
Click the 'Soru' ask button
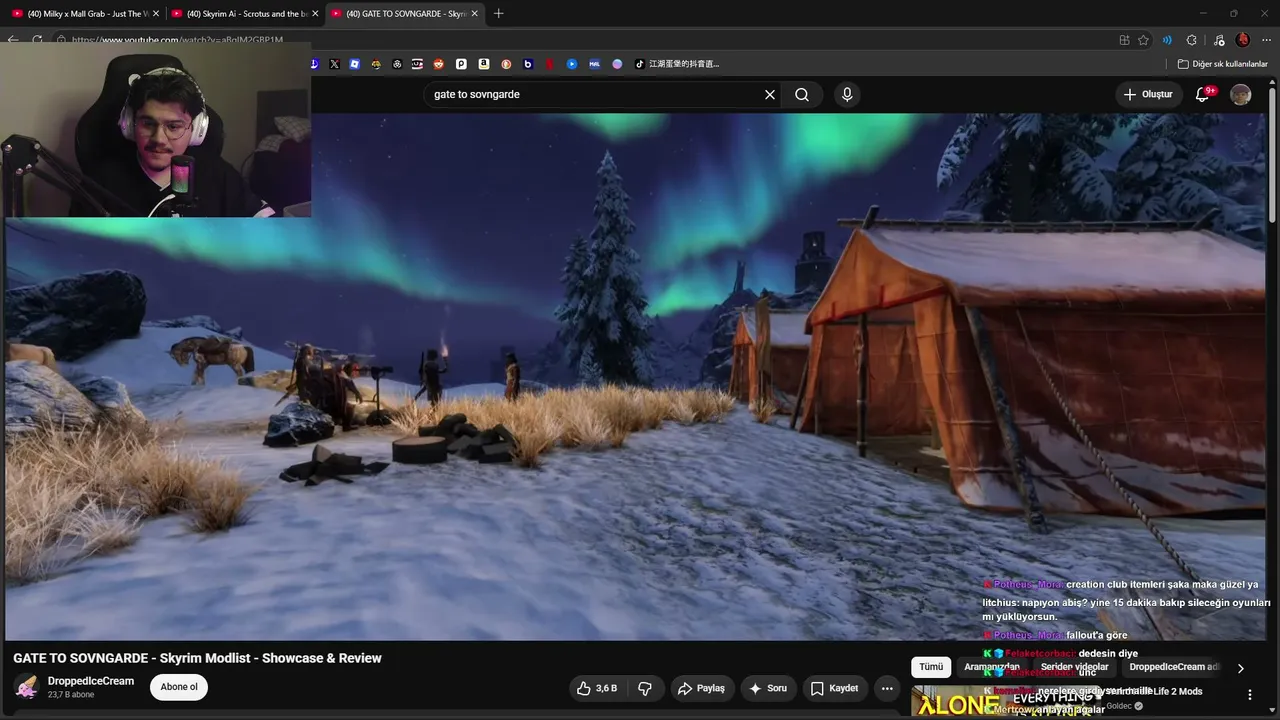coord(768,688)
